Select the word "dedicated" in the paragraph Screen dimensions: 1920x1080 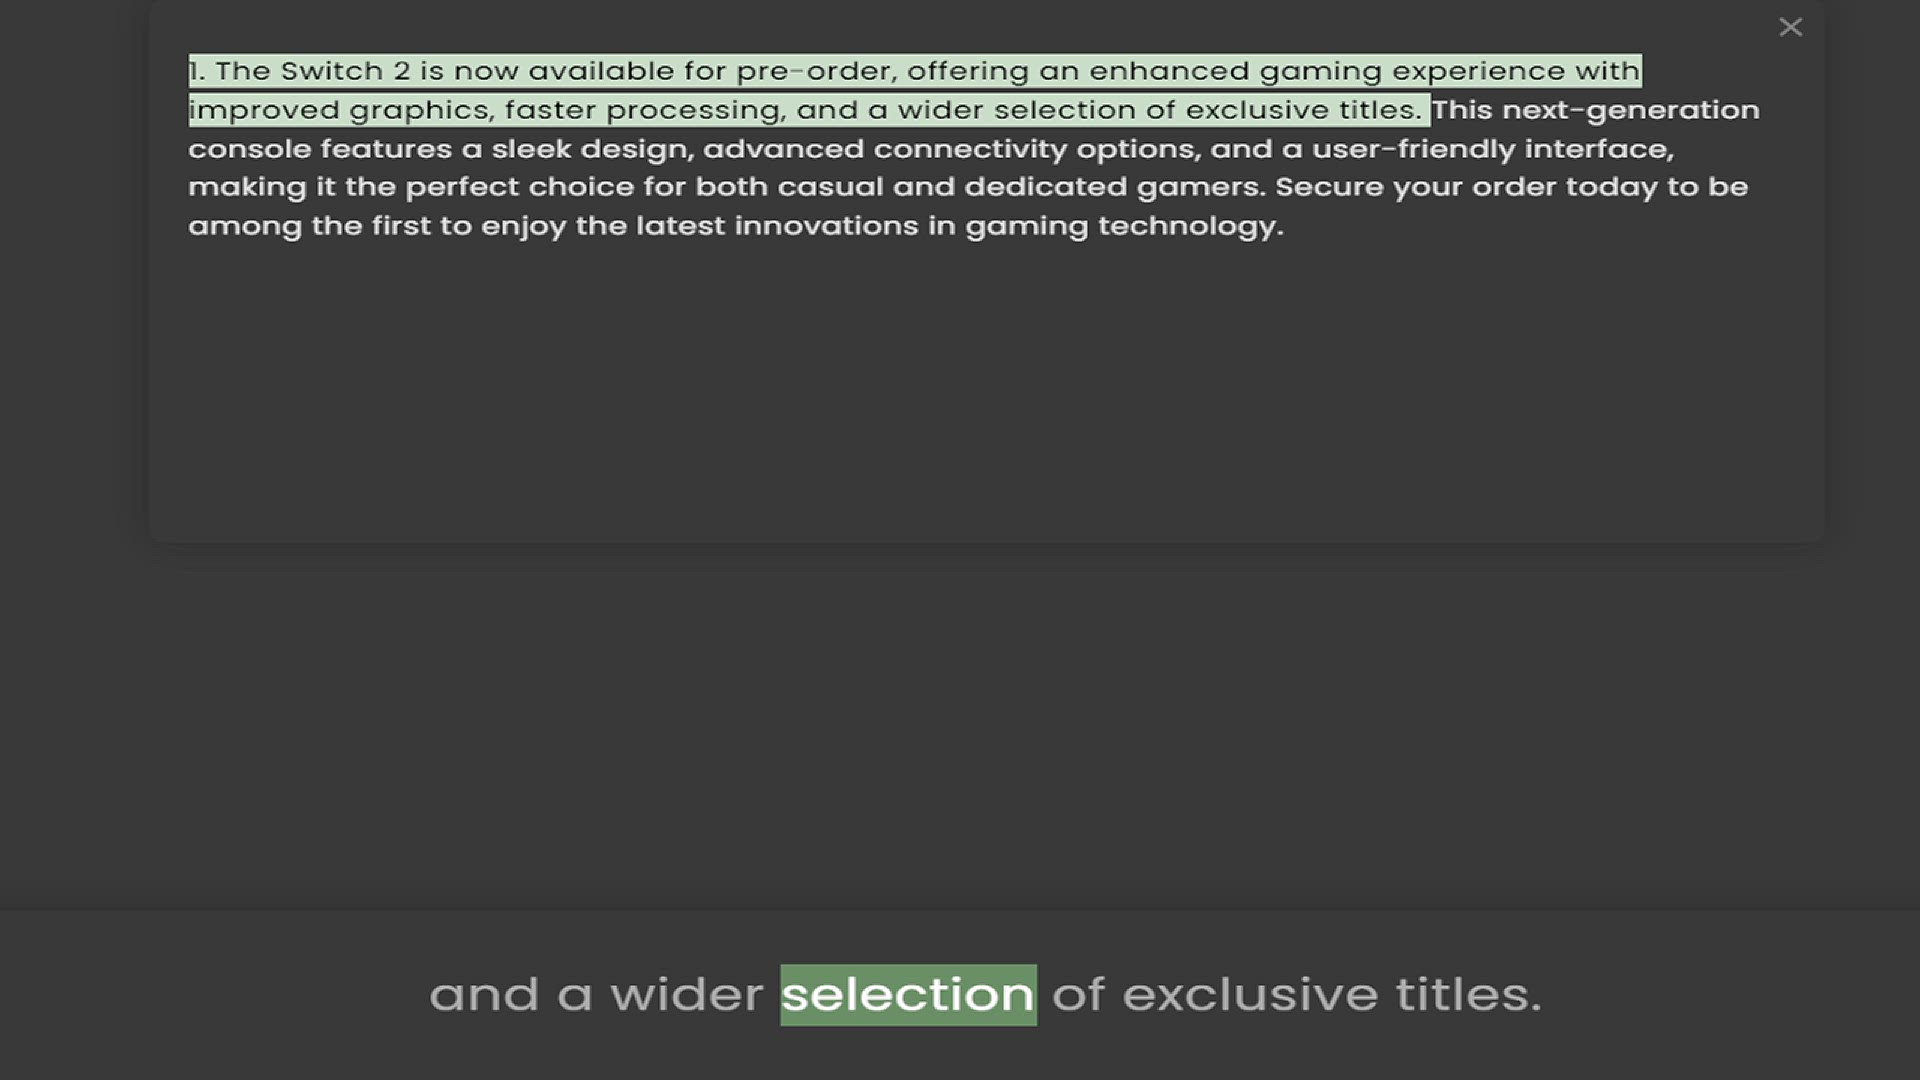point(1045,187)
